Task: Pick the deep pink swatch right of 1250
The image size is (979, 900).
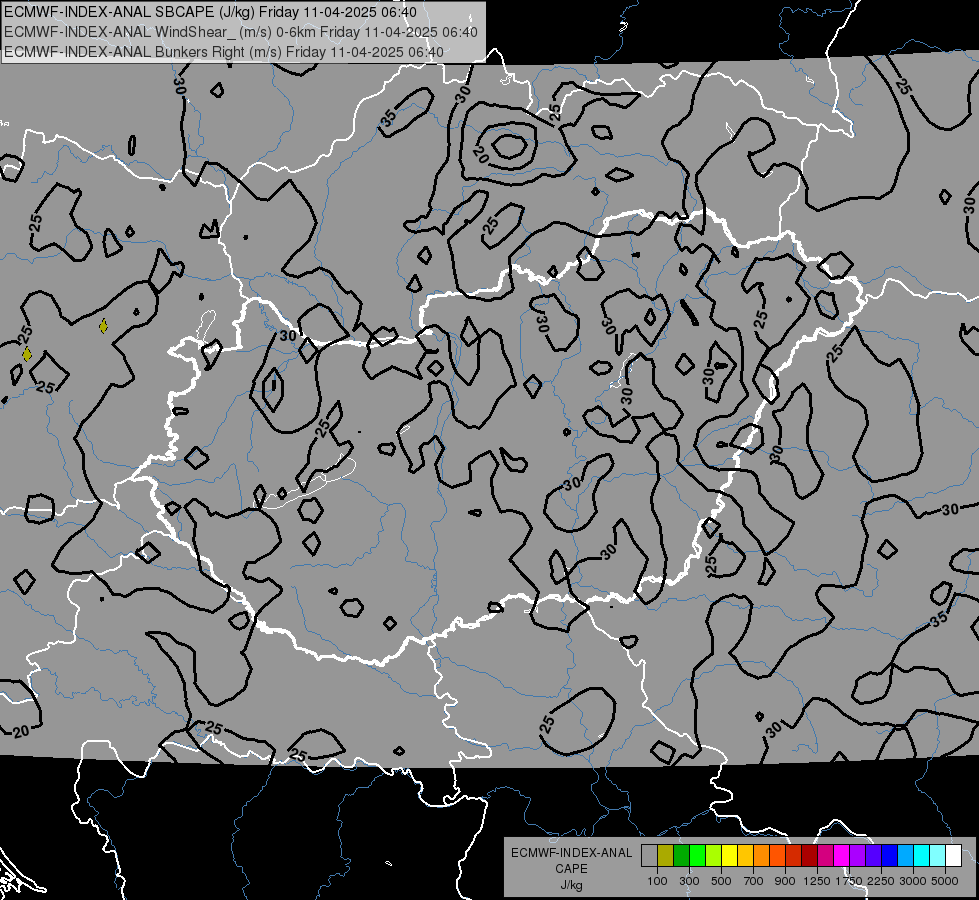Action: click(x=825, y=856)
